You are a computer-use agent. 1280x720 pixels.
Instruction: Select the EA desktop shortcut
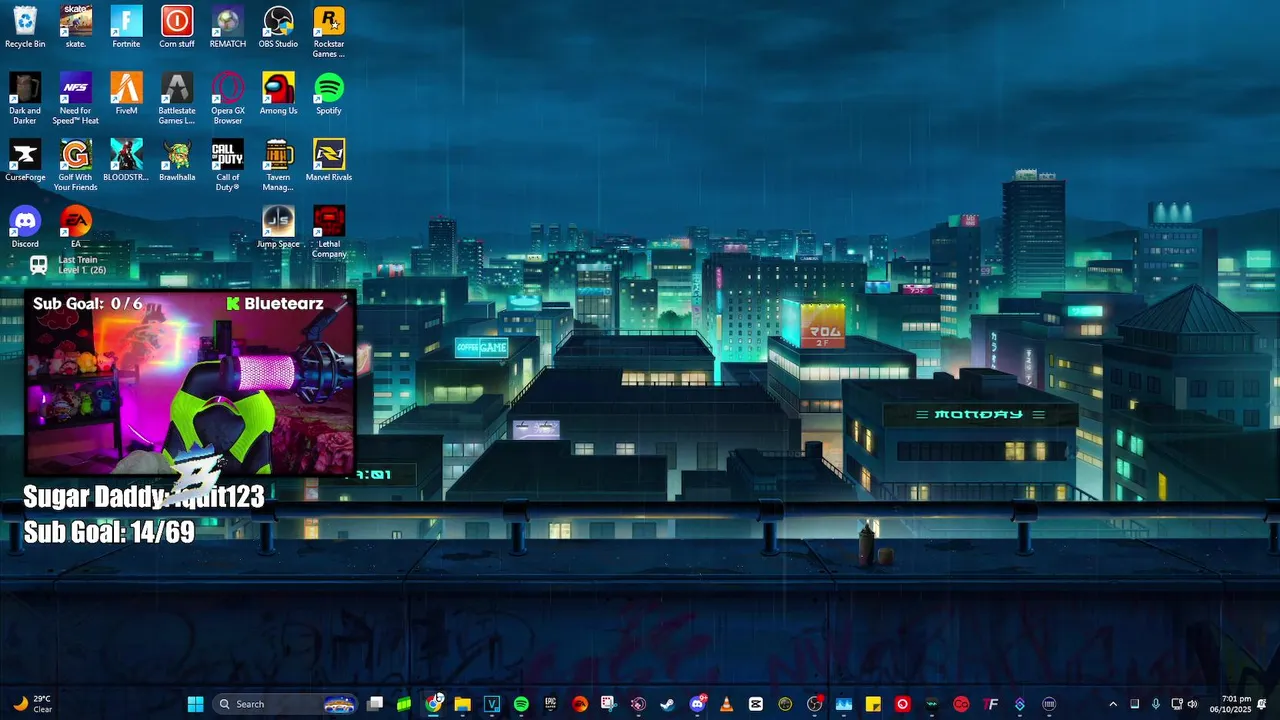click(76, 226)
